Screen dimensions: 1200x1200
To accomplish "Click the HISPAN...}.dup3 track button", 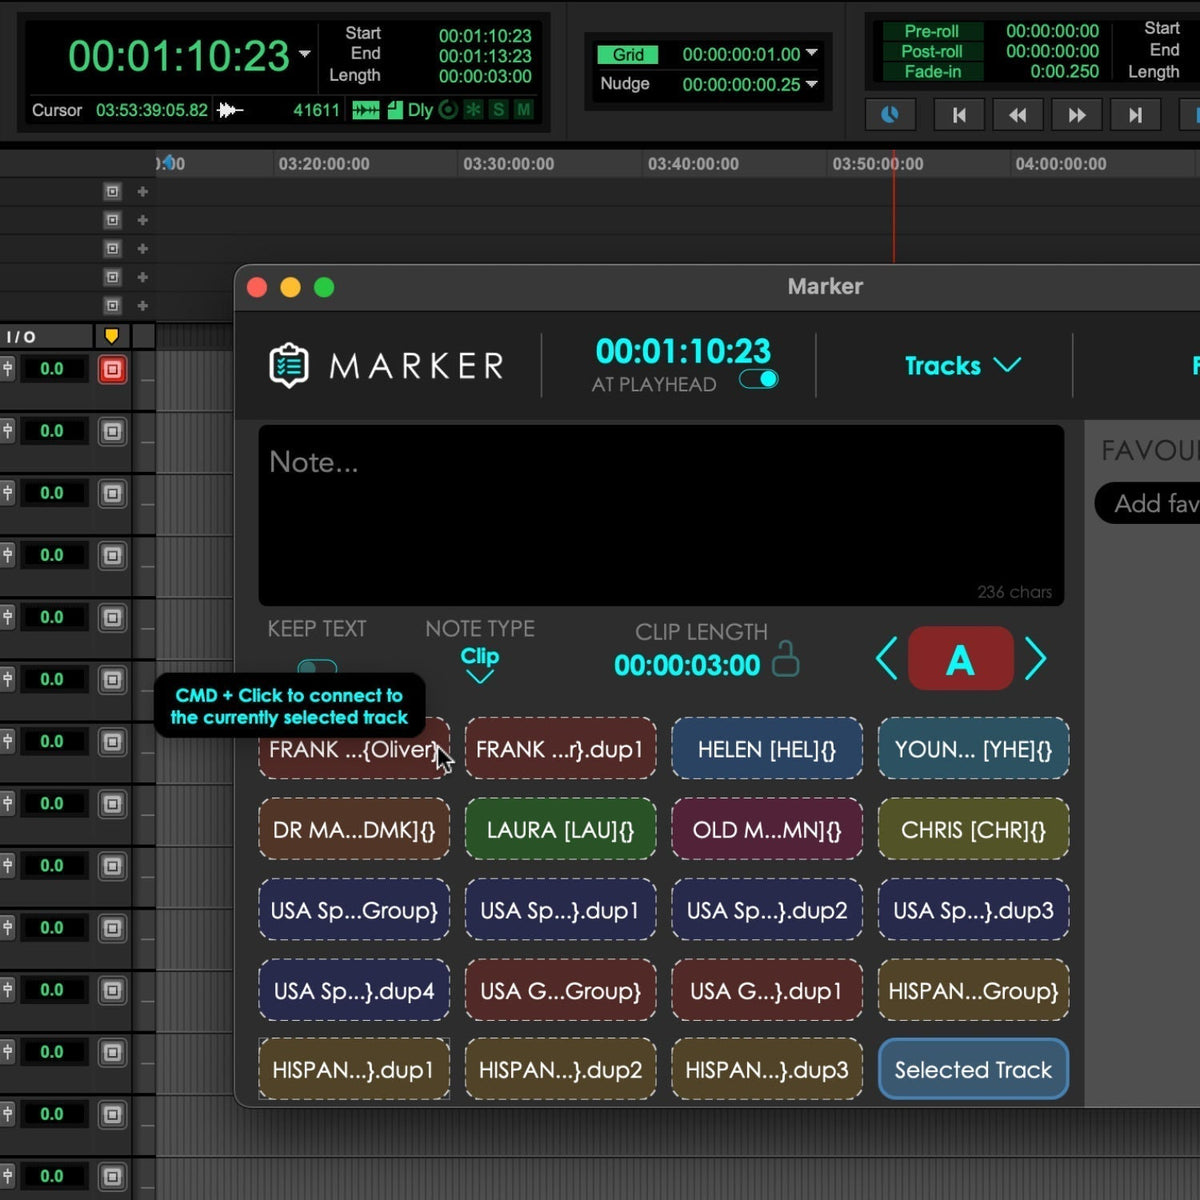I will point(767,1070).
